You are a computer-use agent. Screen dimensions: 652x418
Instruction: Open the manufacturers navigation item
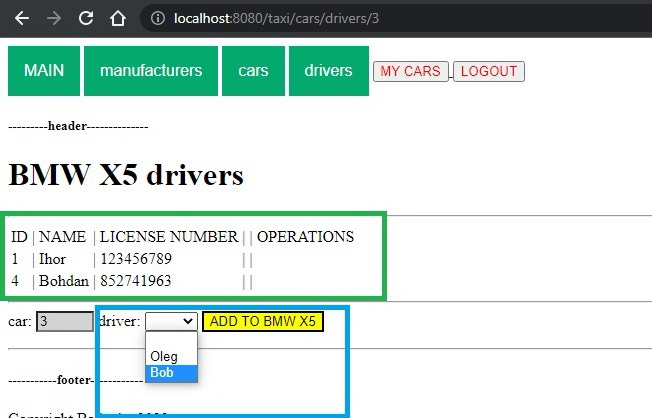point(151,71)
